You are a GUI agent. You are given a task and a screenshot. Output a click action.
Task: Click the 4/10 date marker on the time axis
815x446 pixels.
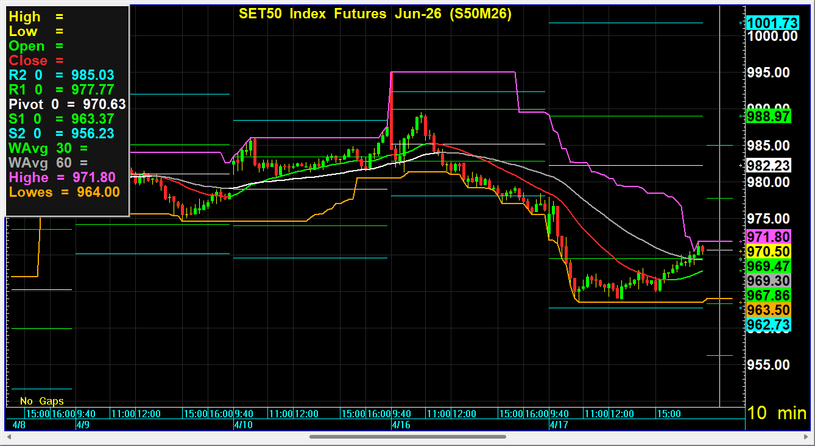[x=242, y=424]
